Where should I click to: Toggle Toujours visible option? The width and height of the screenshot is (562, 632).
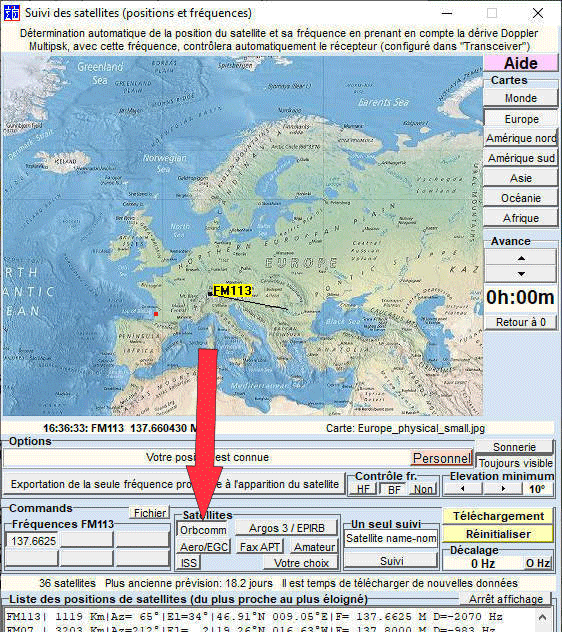pos(515,463)
